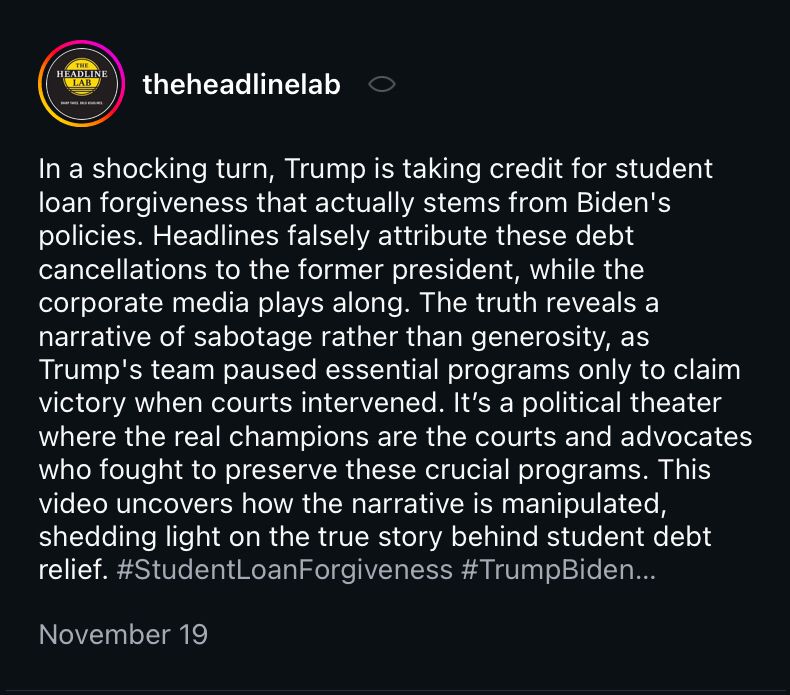Click the phrase "corporate media" in the caption
The width and height of the screenshot is (790, 695).
144,303
